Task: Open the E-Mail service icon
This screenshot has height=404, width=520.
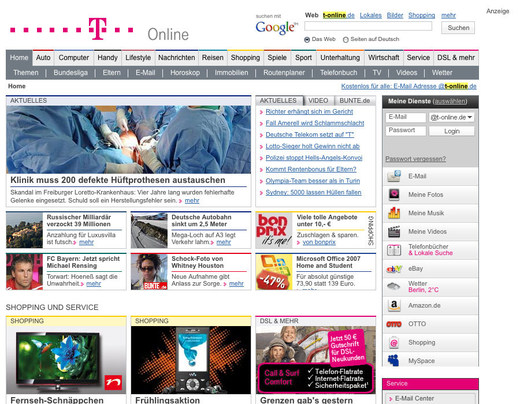Action: [394, 176]
